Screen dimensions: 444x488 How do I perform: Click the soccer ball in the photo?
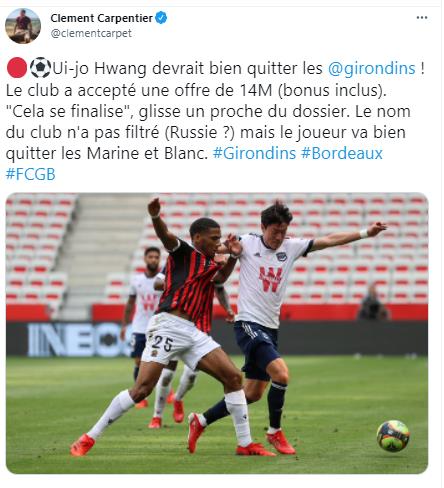(x=393, y=435)
